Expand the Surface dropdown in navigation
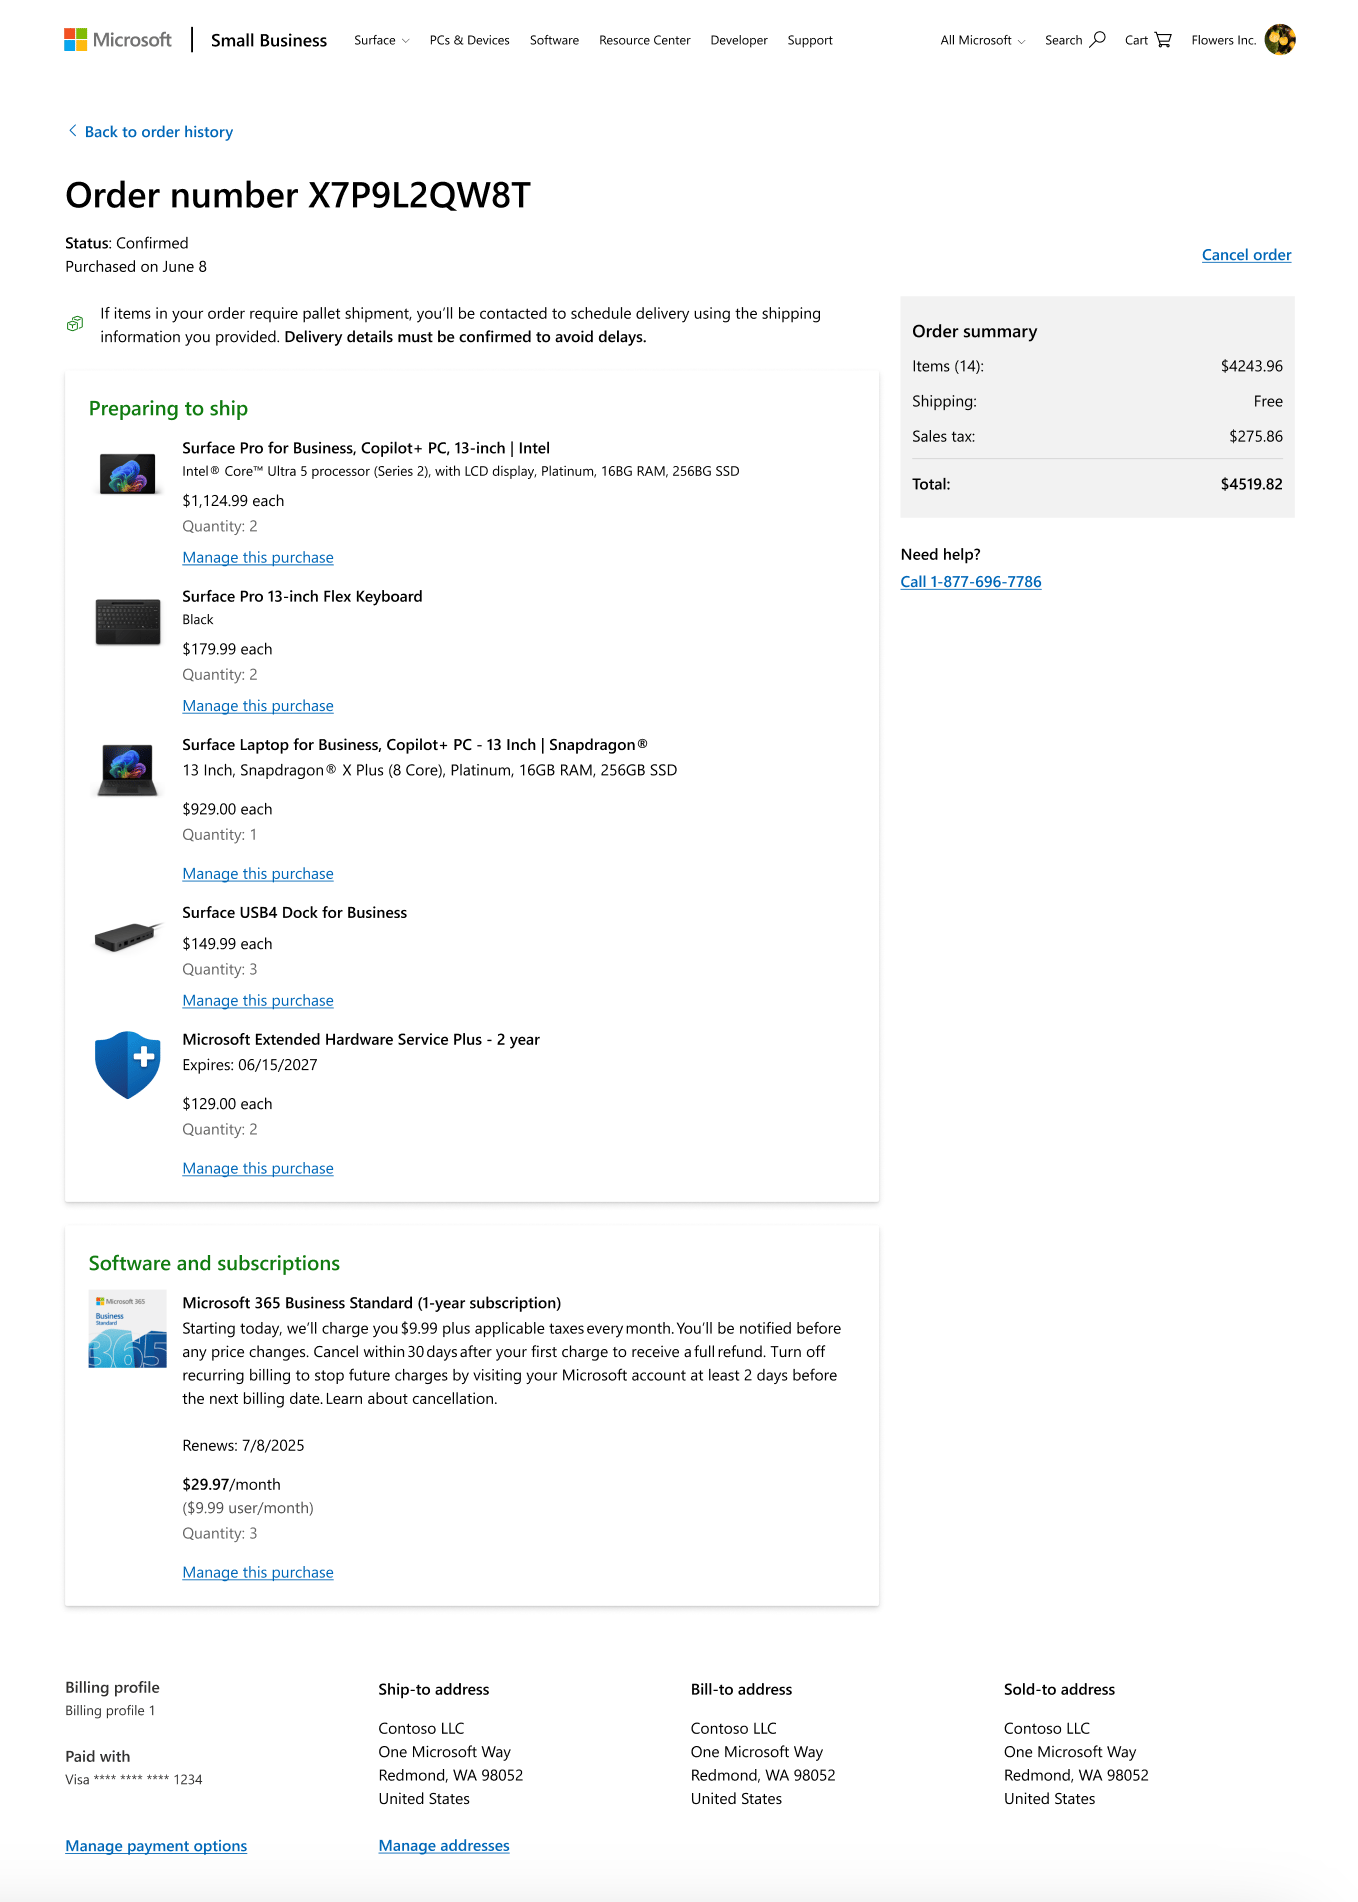Viewport: 1358px width, 1902px height. click(x=381, y=40)
